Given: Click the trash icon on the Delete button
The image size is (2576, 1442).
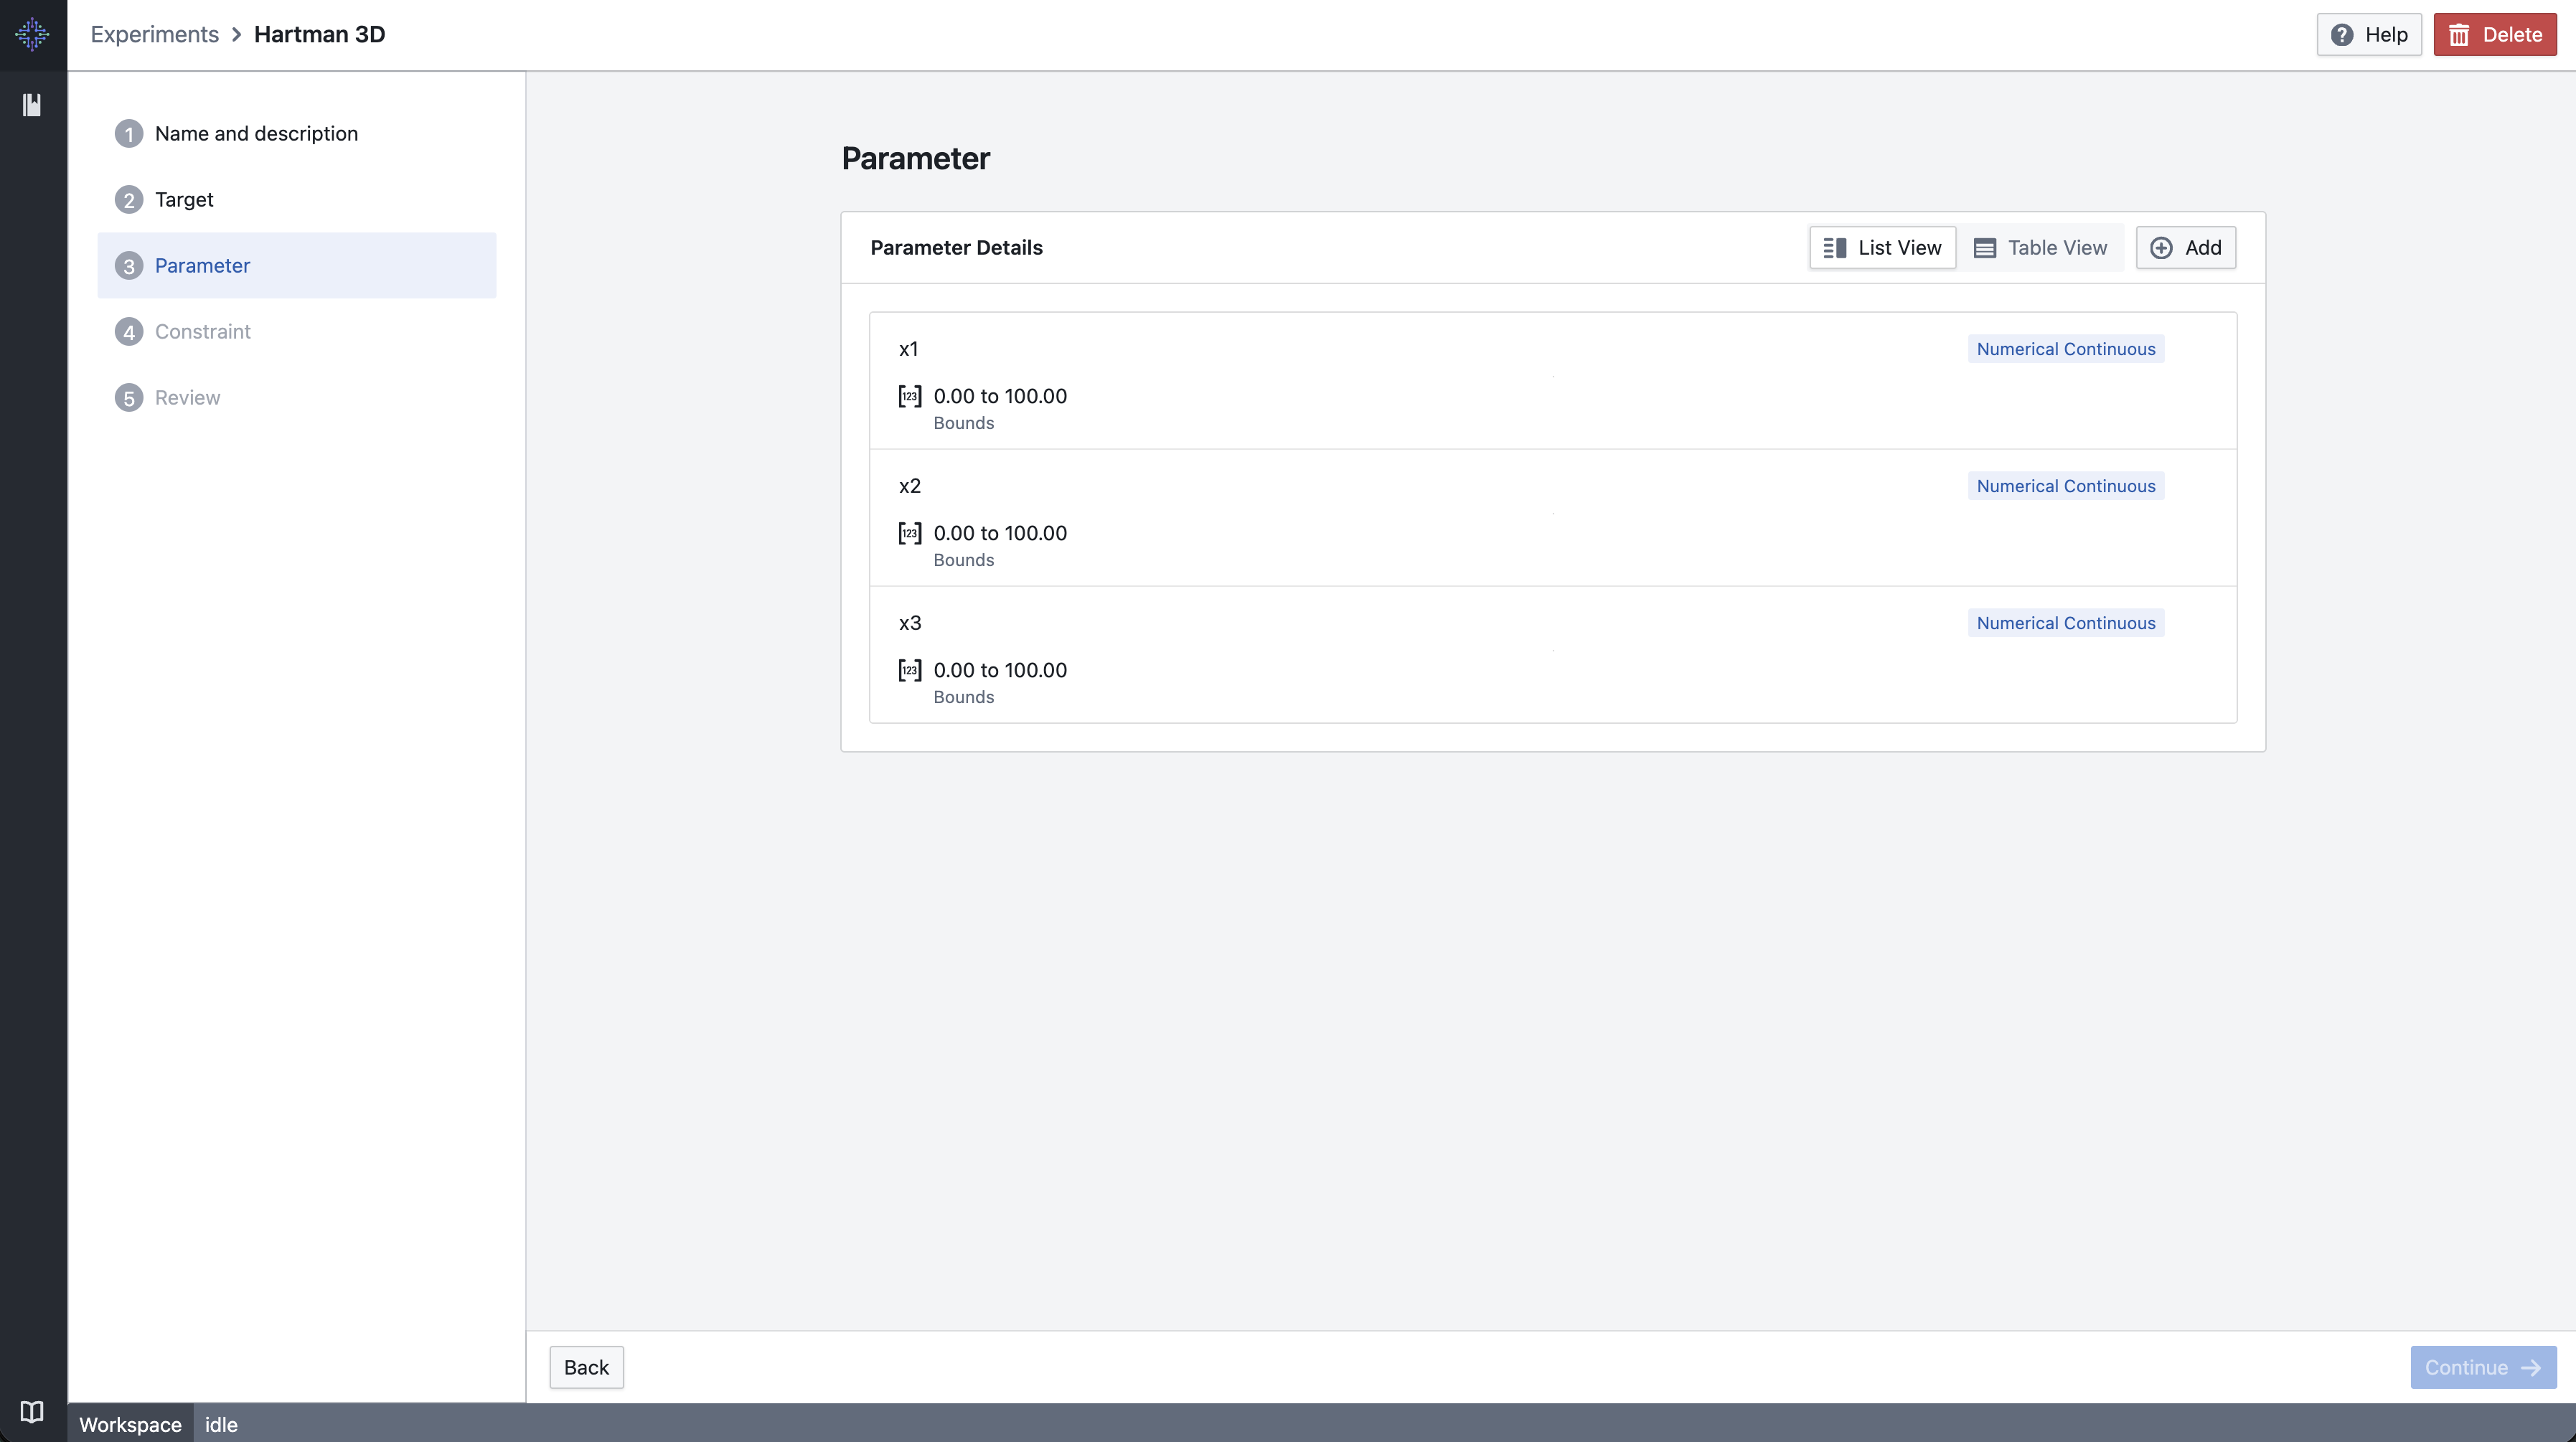Looking at the screenshot, I should point(2460,34).
